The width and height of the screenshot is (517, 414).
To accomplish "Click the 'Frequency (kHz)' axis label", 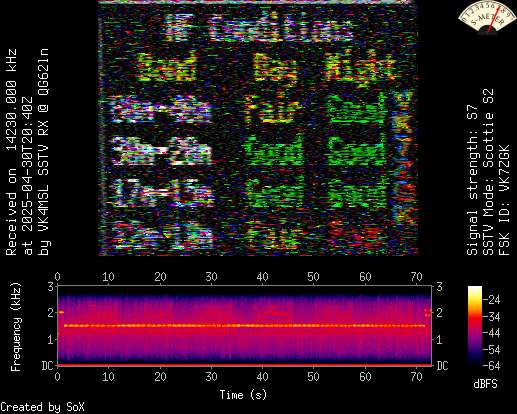I will tap(15, 327).
